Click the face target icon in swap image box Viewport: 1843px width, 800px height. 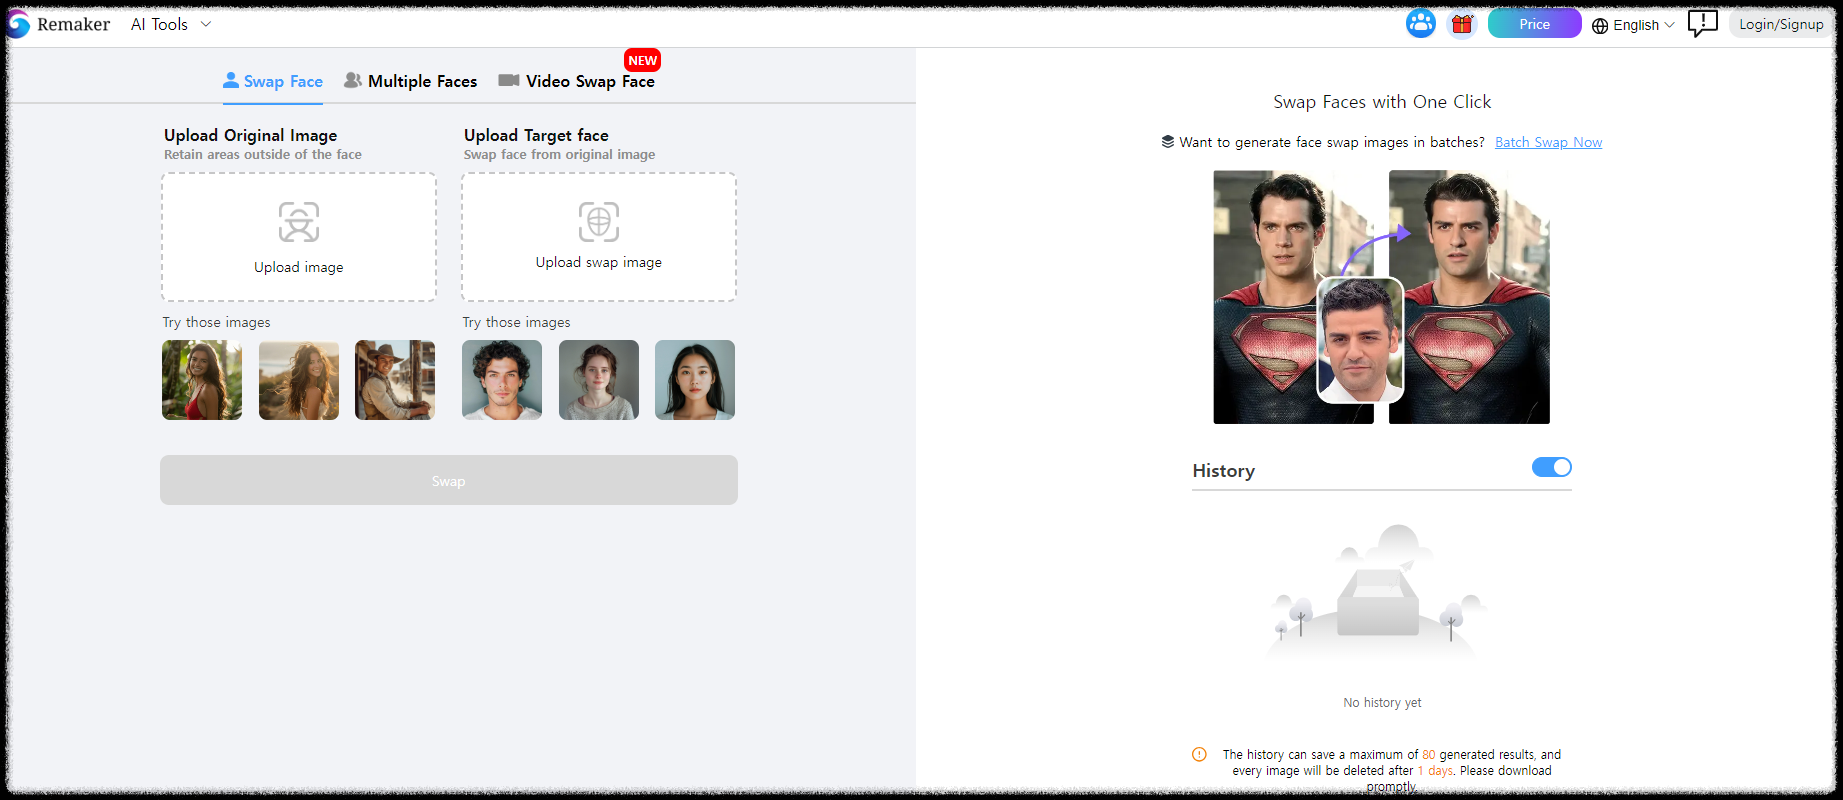coord(599,222)
